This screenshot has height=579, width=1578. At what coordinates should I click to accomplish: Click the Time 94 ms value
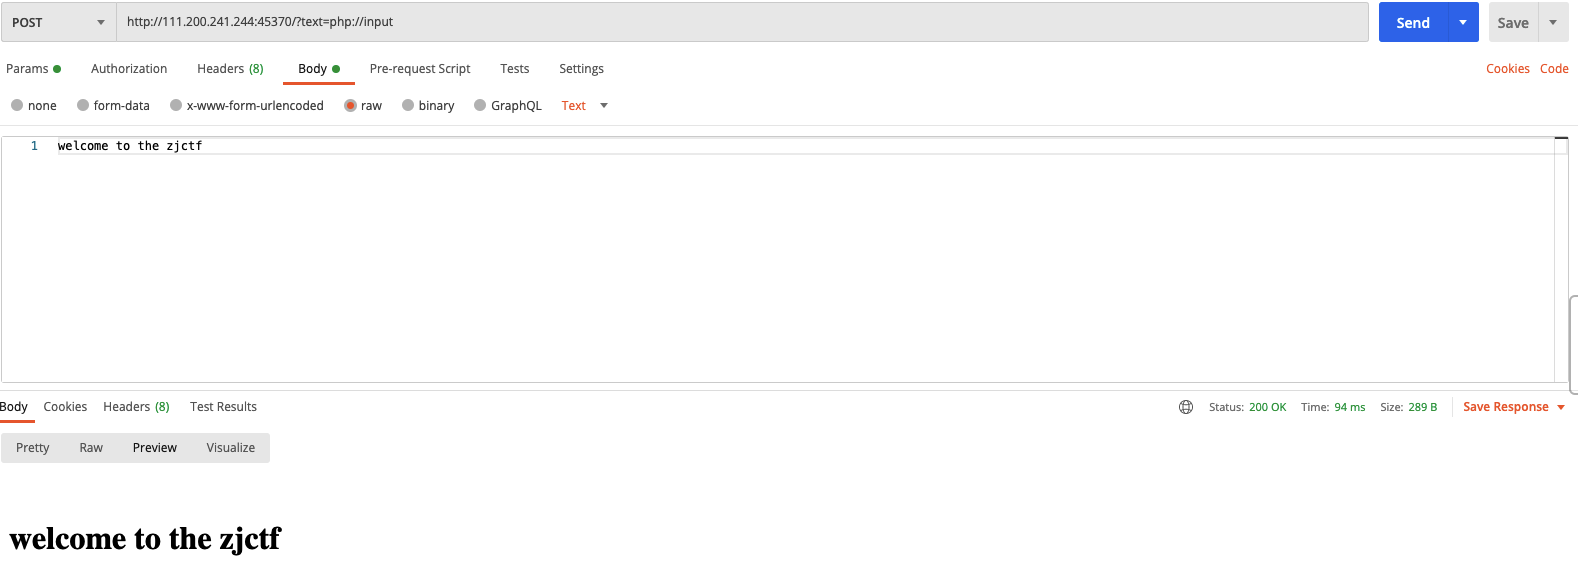1349,407
